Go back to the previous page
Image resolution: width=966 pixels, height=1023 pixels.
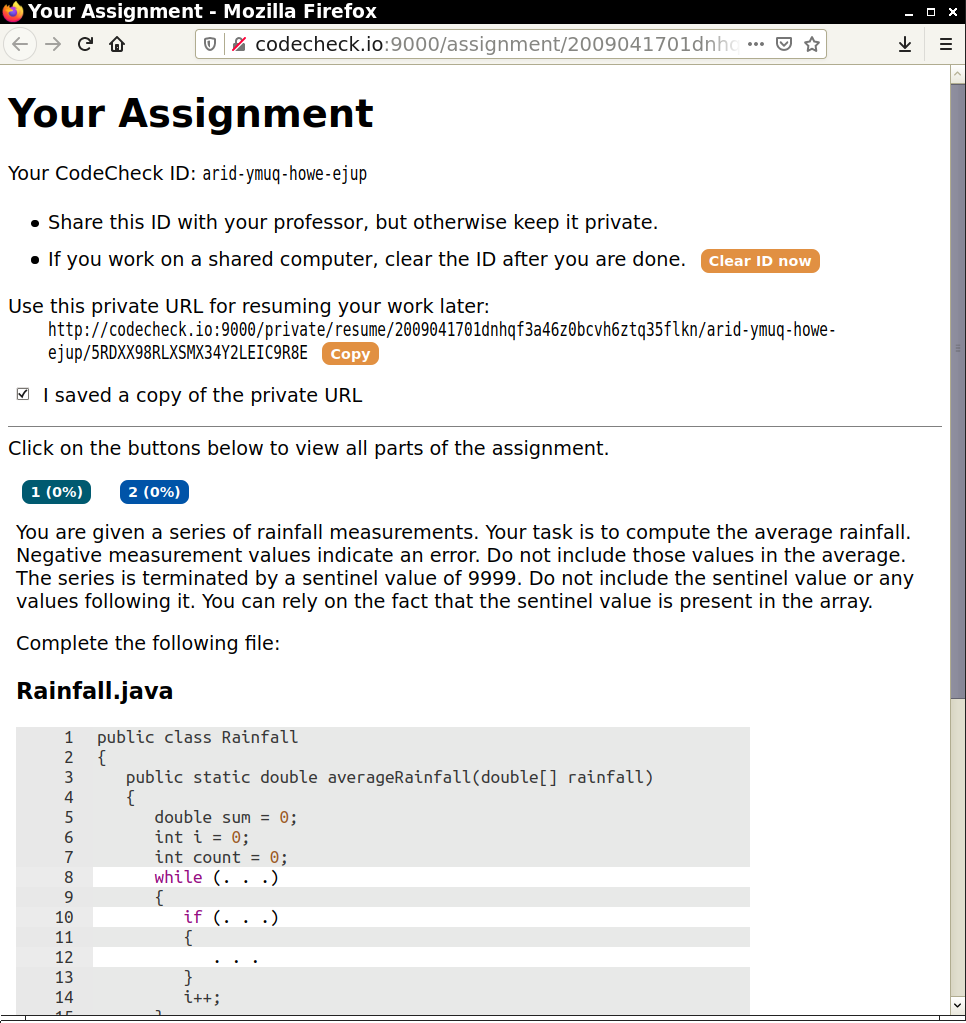pyautogui.click(x=21, y=44)
